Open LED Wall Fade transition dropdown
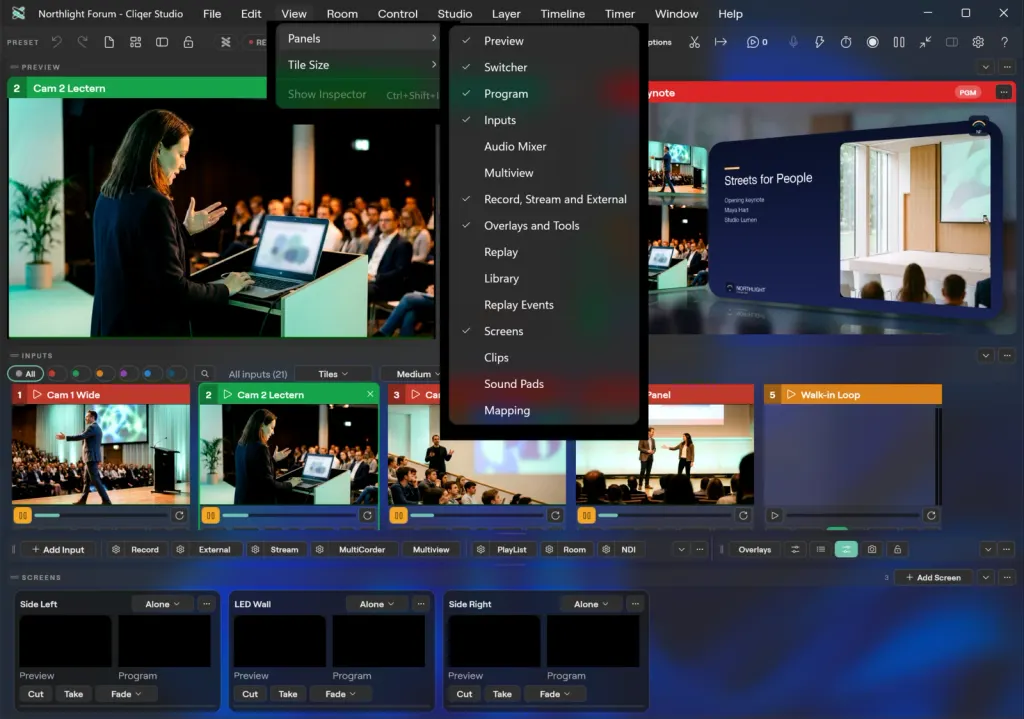Screen dimensions: 1024x719 (340, 694)
